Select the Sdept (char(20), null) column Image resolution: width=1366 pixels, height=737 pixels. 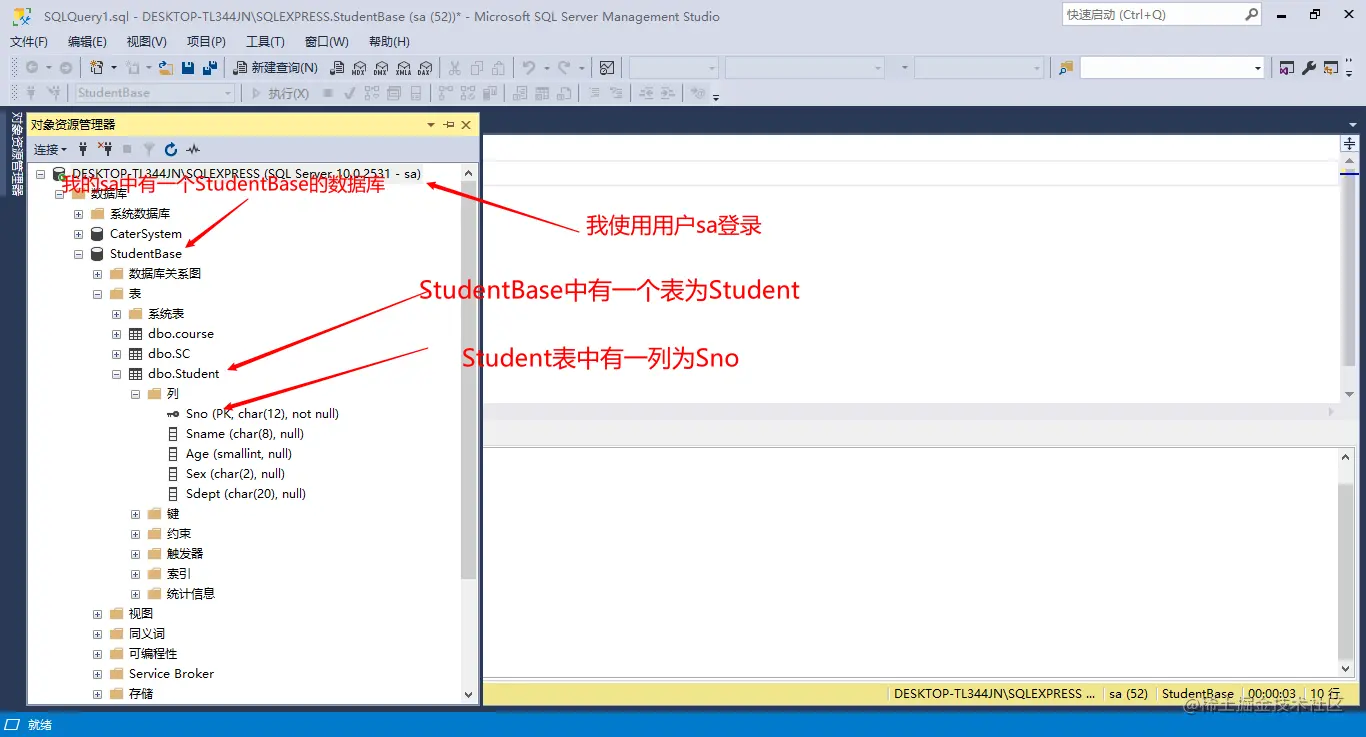245,494
